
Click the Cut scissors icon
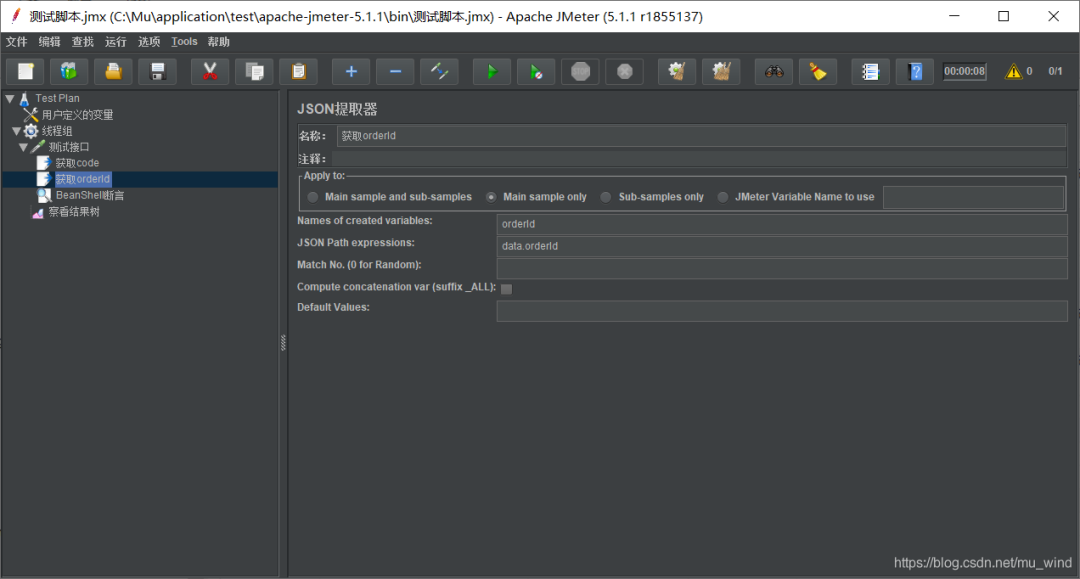(x=210, y=71)
